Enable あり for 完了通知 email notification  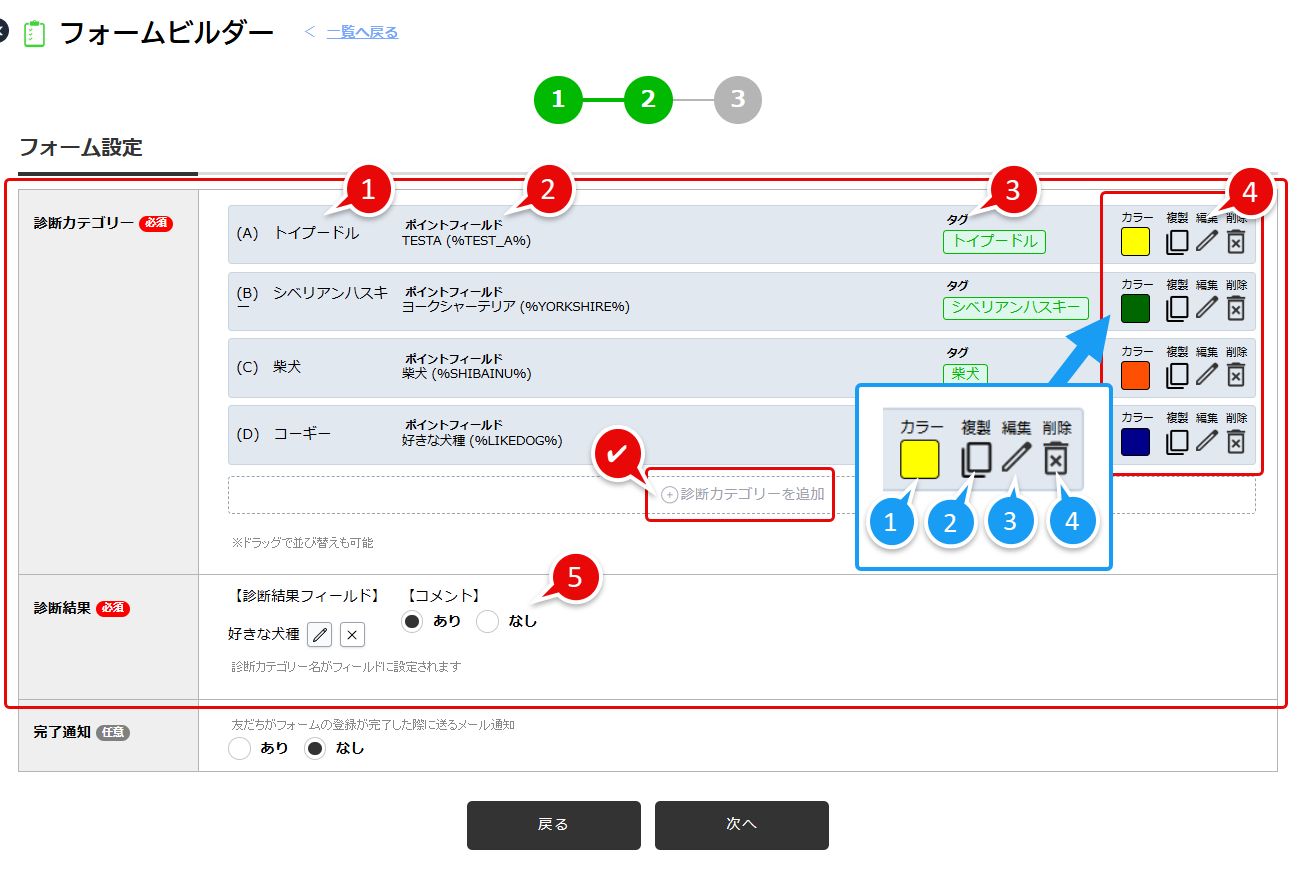point(238,747)
